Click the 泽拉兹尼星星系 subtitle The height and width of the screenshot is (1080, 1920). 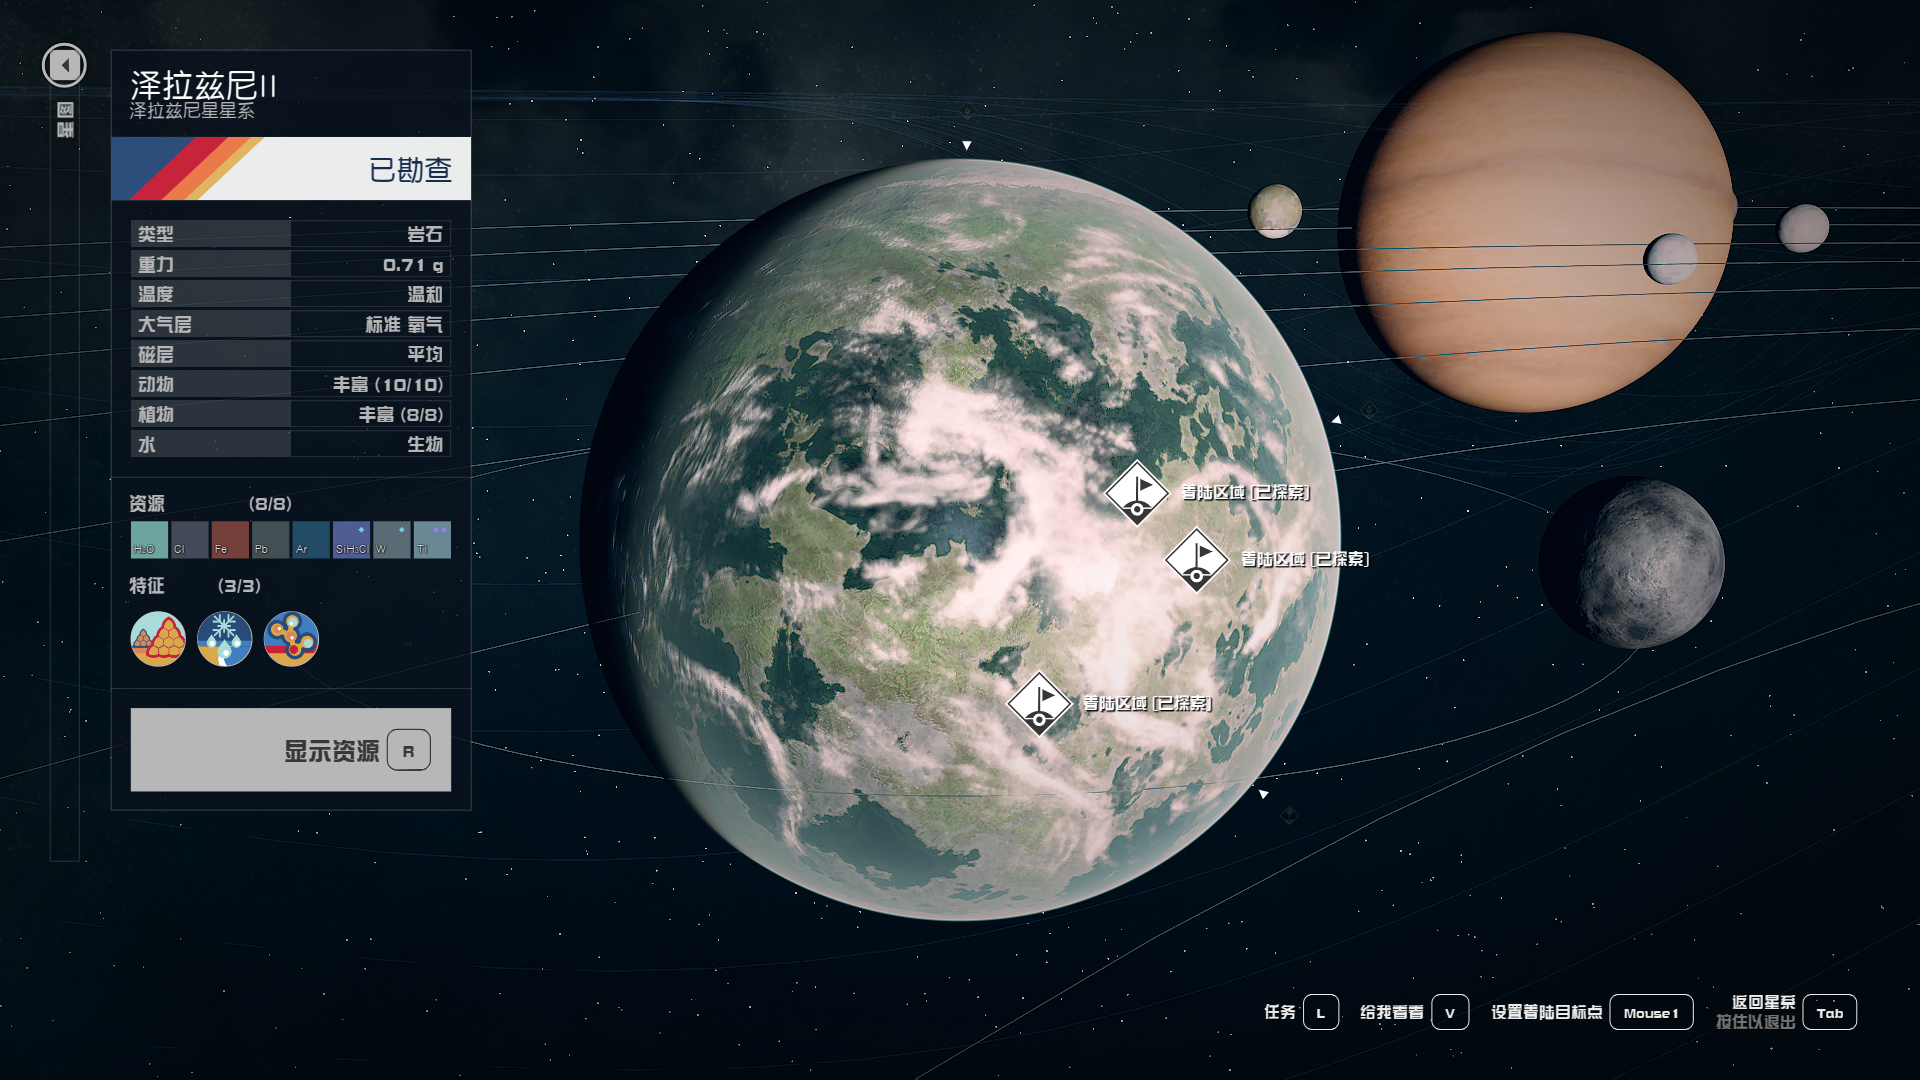tap(192, 111)
